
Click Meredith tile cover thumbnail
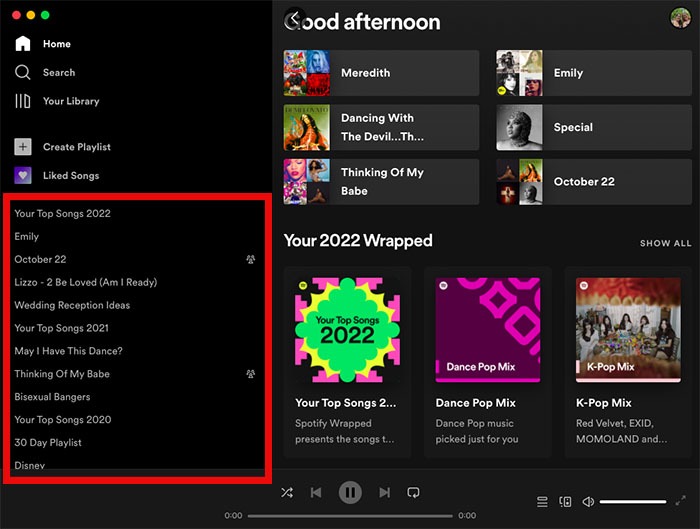(x=307, y=73)
